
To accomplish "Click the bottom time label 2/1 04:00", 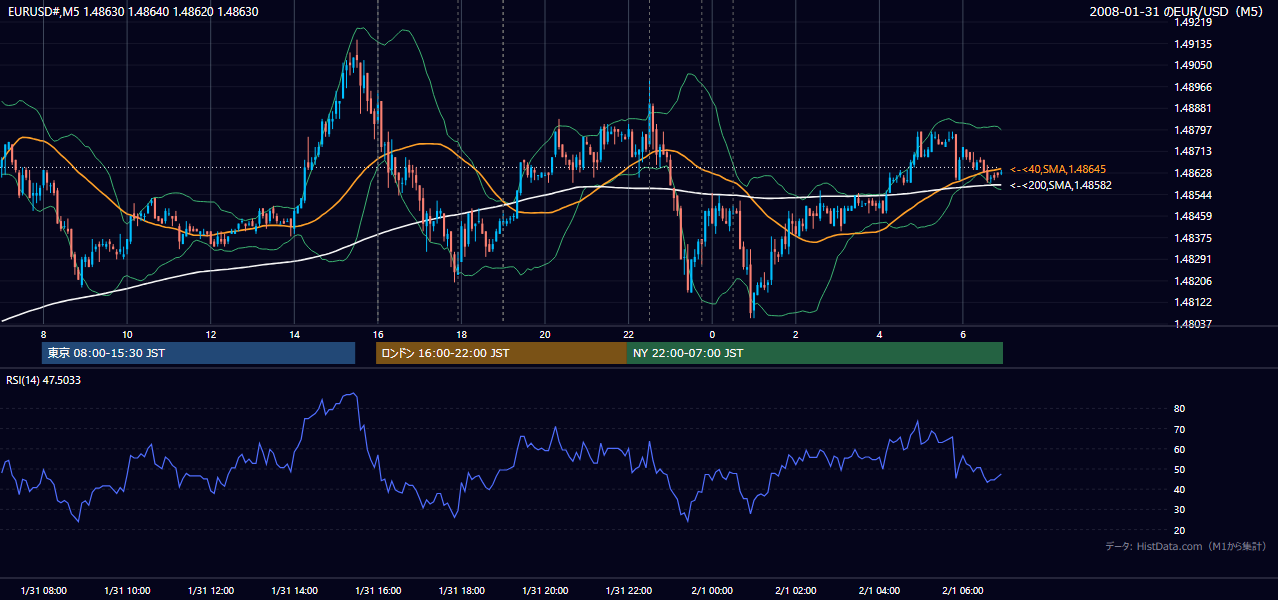I will (880, 591).
